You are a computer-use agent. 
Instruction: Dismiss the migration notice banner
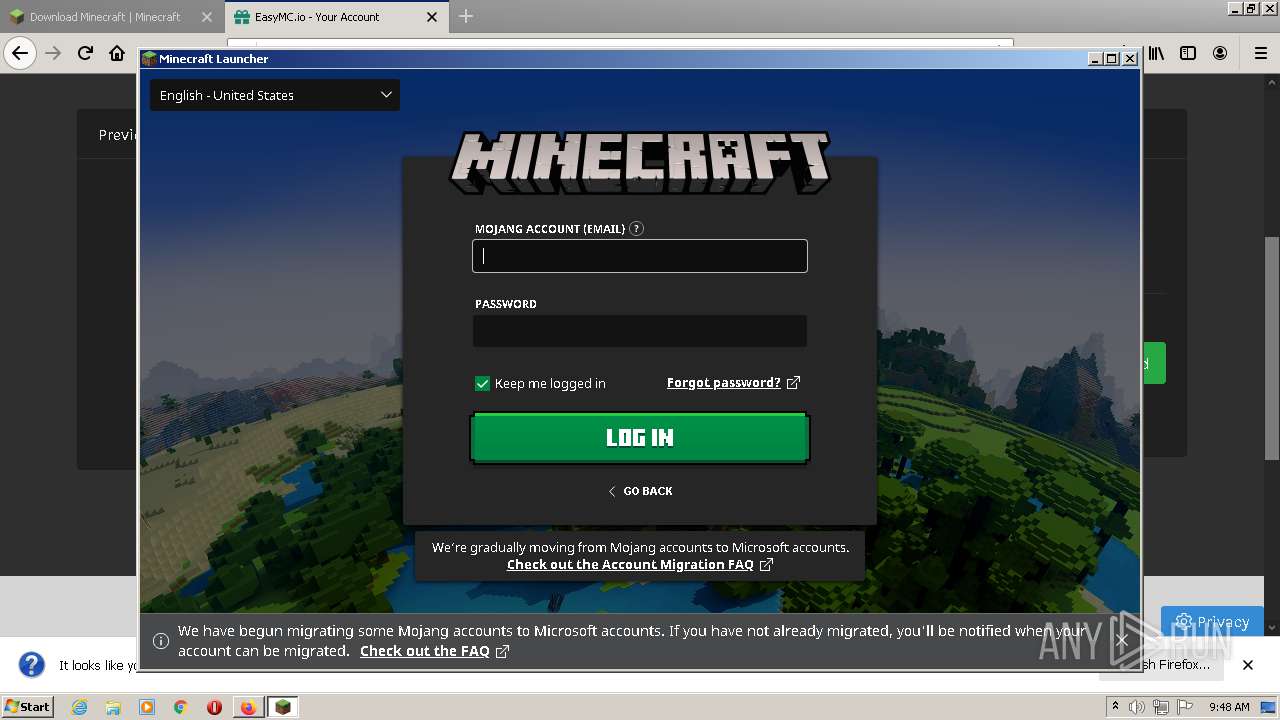[x=1122, y=640]
